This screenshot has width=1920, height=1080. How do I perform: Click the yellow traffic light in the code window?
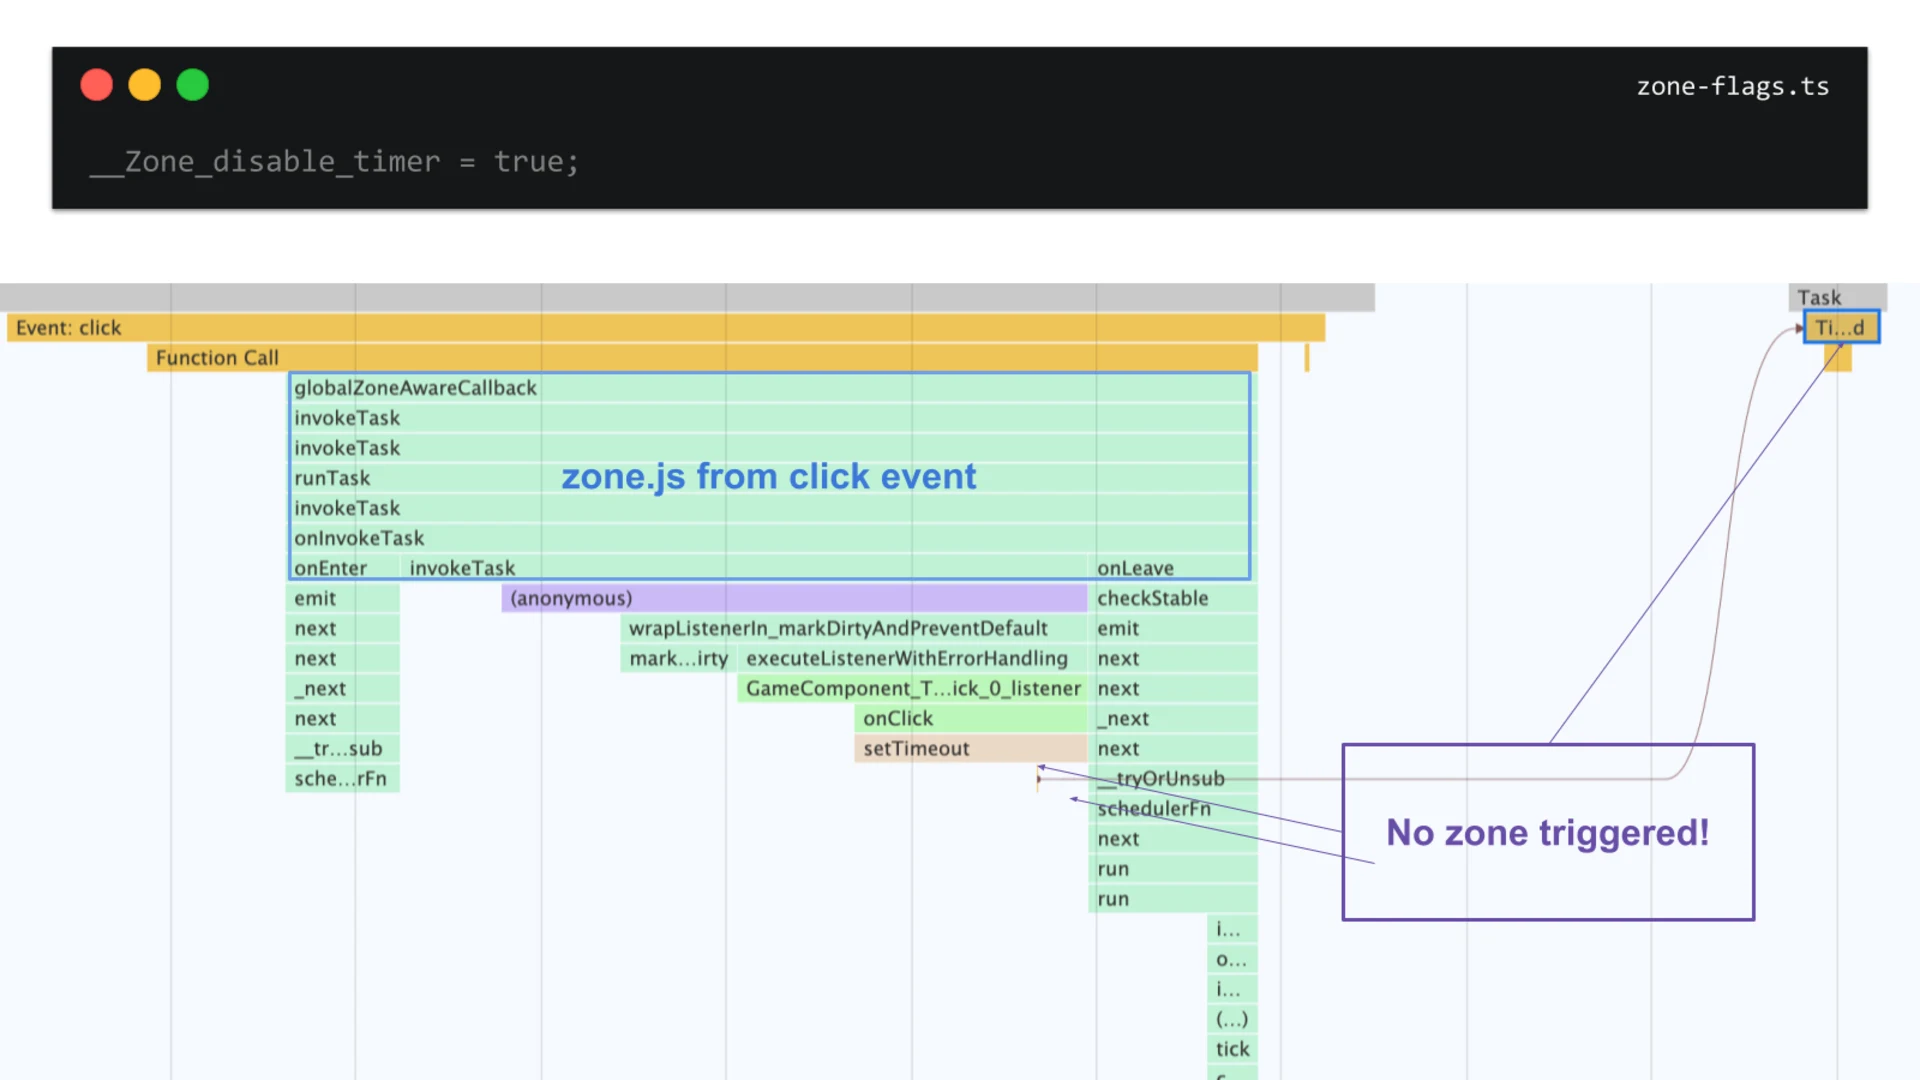[144, 84]
